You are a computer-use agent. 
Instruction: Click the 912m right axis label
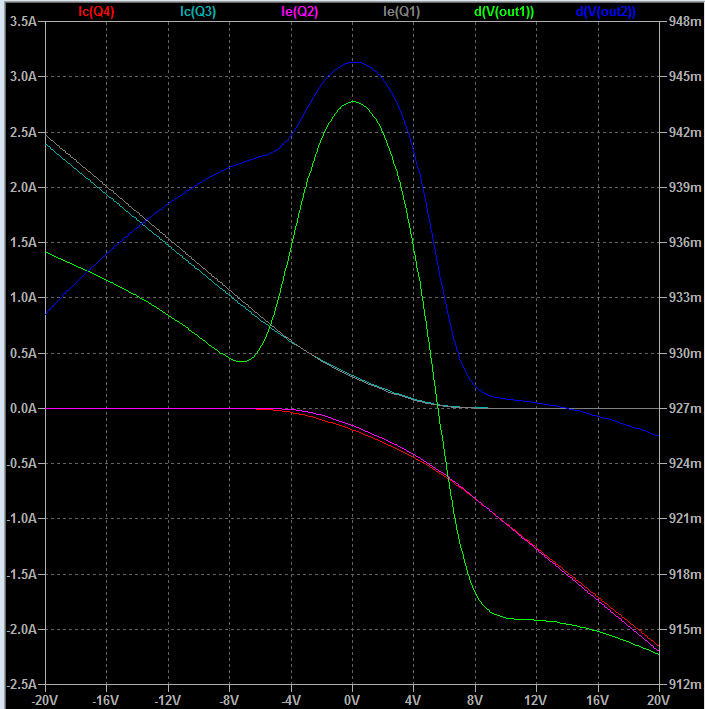click(x=685, y=685)
